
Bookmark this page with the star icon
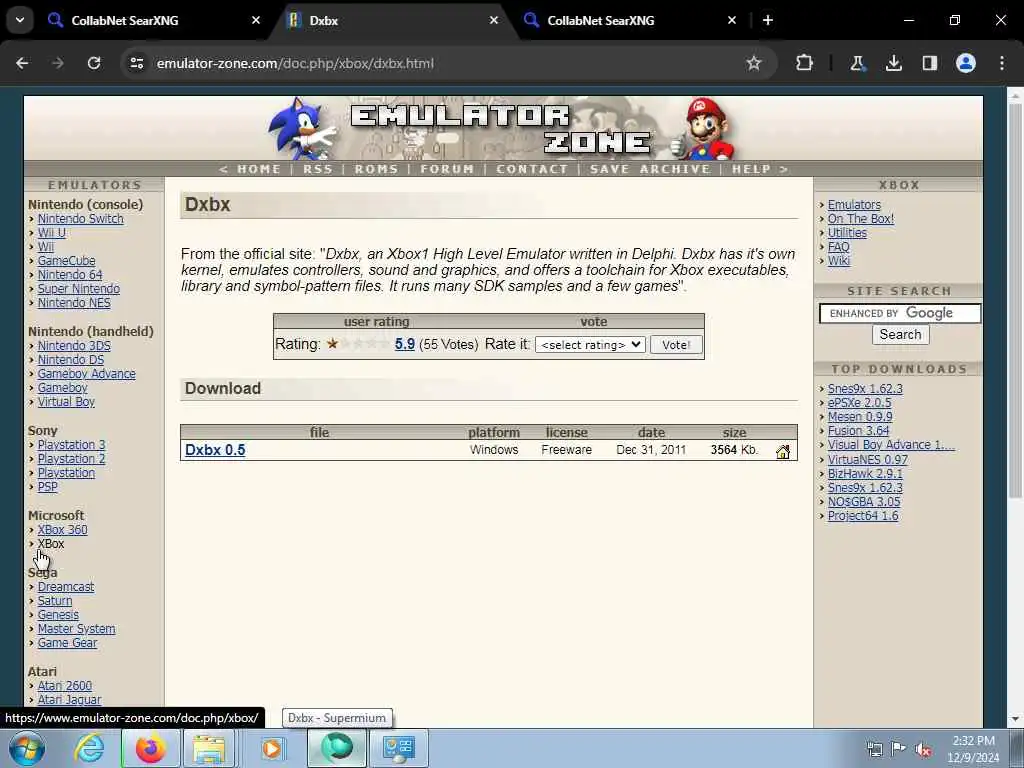(754, 63)
